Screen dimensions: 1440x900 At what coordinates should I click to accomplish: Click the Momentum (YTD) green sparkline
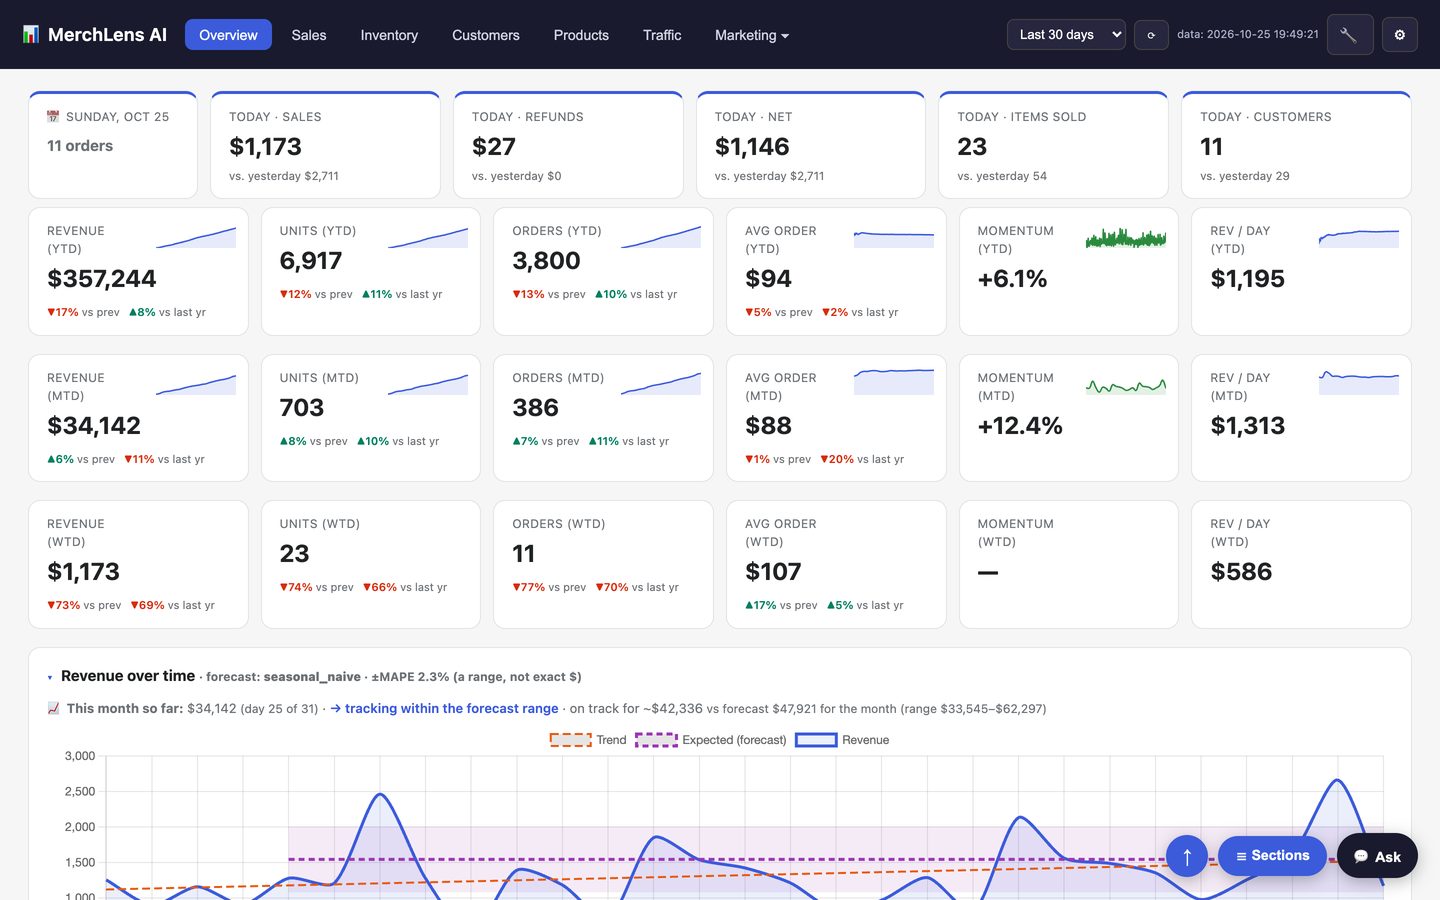1126,237
